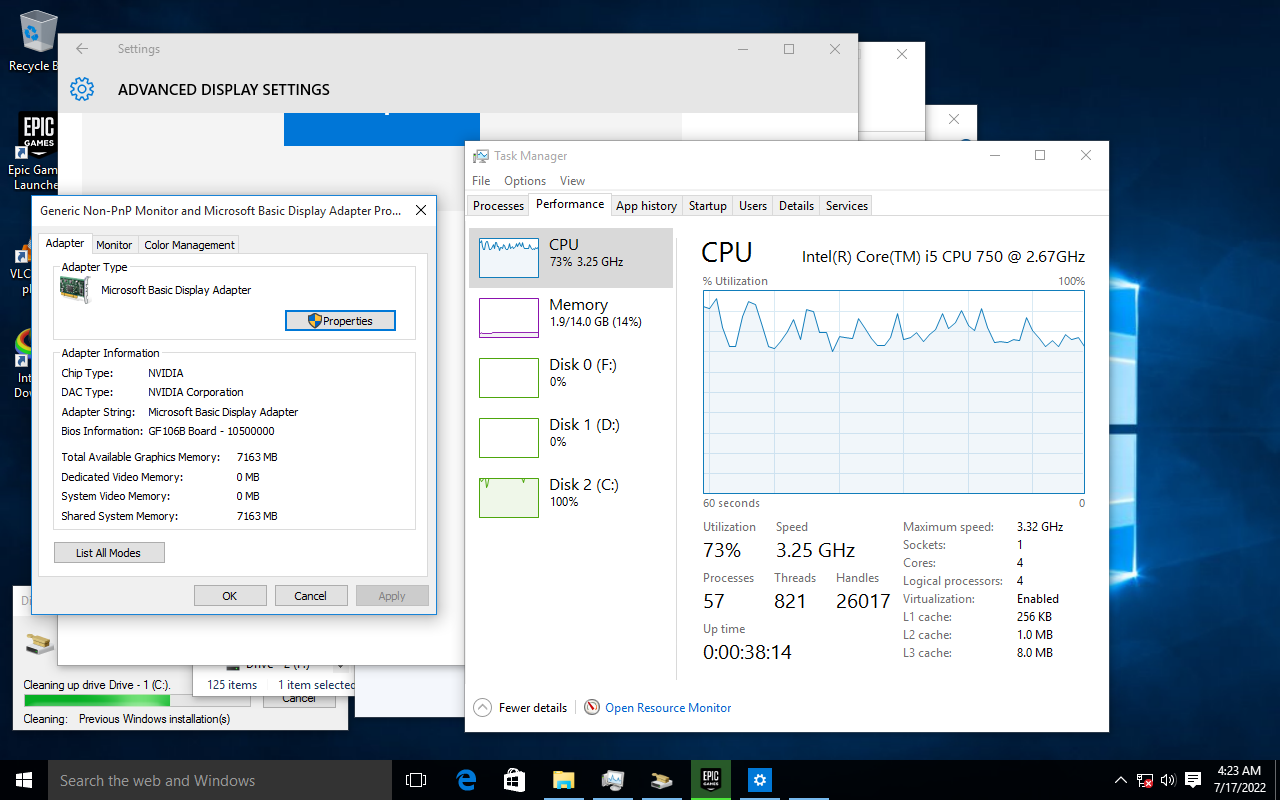Open Resource Monitor link
The image size is (1280, 800).
point(668,708)
